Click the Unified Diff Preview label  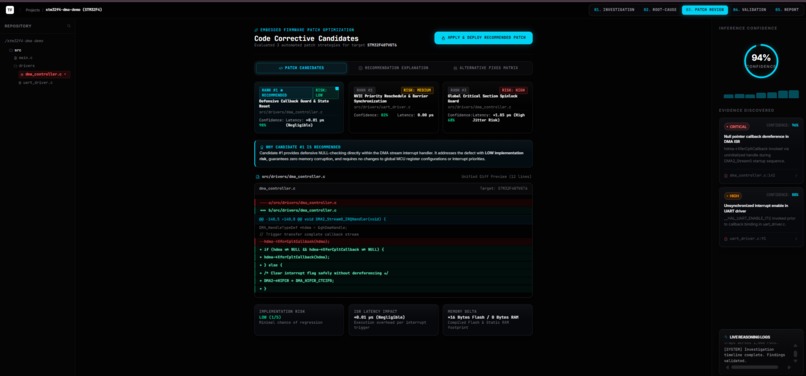(497, 176)
